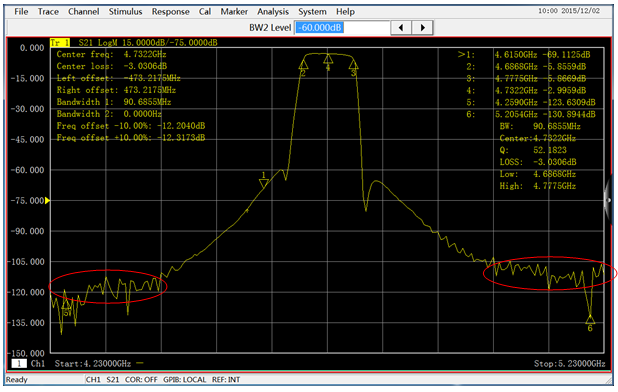Screen dimensions: 618x392
Task: Select marker 6 triangle near lower right
Action: point(590,319)
